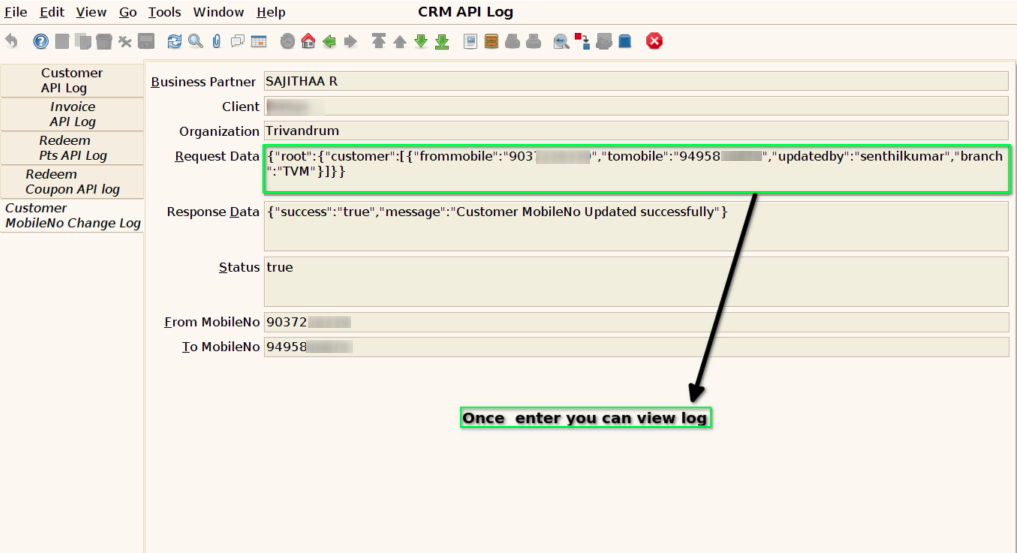Screen dimensions: 1017x553
Task: Open the View menu
Action: tap(91, 12)
